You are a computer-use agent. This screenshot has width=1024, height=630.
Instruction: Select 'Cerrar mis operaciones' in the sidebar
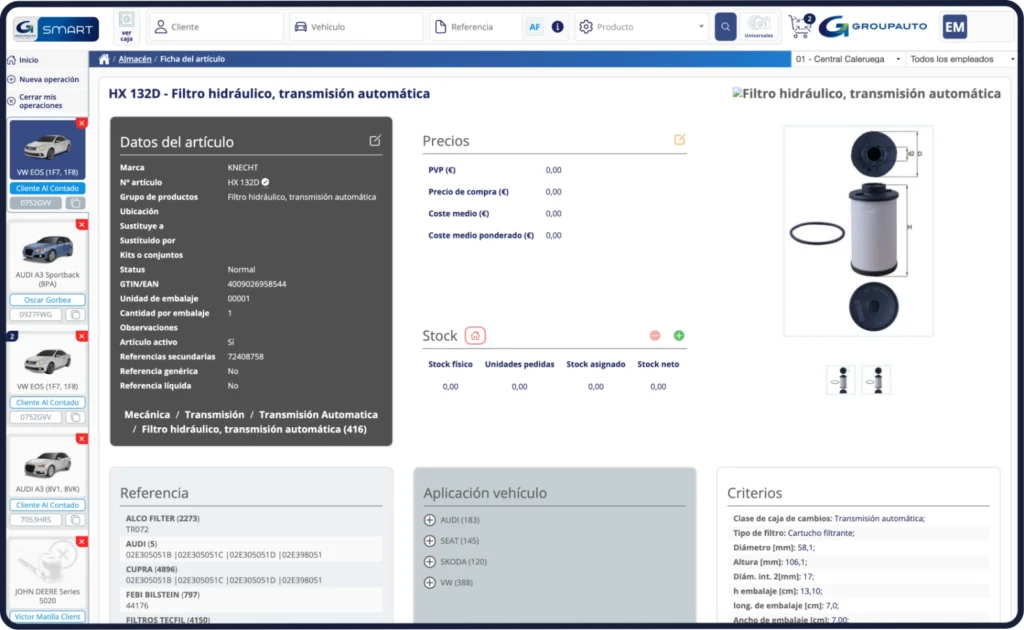[x=40, y=101]
